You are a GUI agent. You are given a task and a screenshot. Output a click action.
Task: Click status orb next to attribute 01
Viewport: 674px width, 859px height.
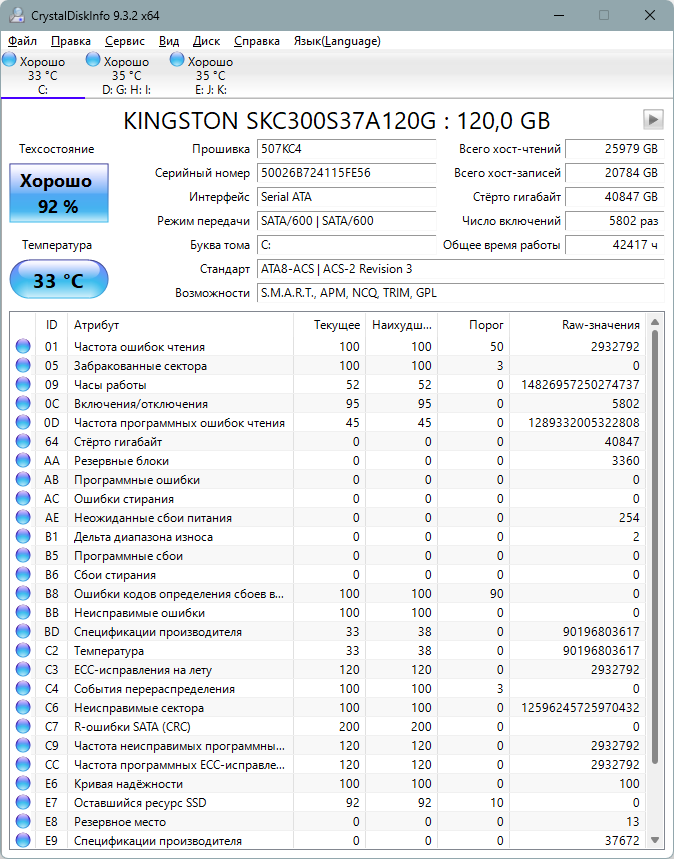coord(23,347)
